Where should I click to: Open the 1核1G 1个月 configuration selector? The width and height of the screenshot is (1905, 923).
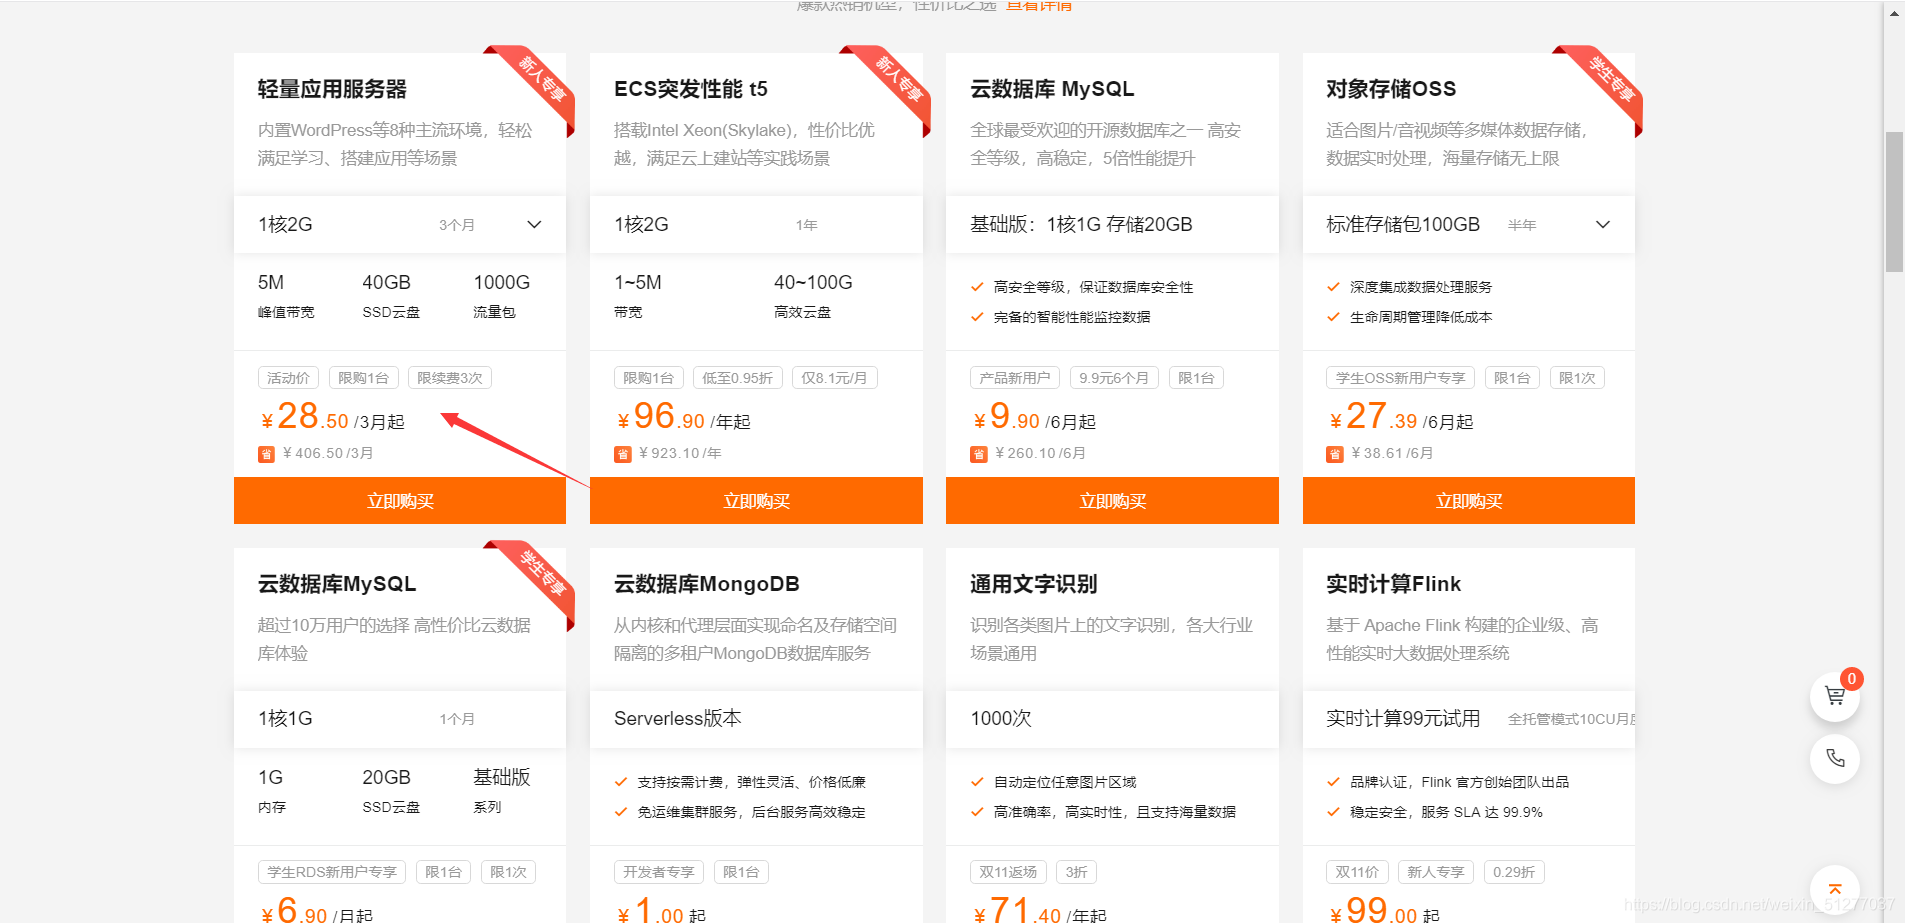point(400,718)
